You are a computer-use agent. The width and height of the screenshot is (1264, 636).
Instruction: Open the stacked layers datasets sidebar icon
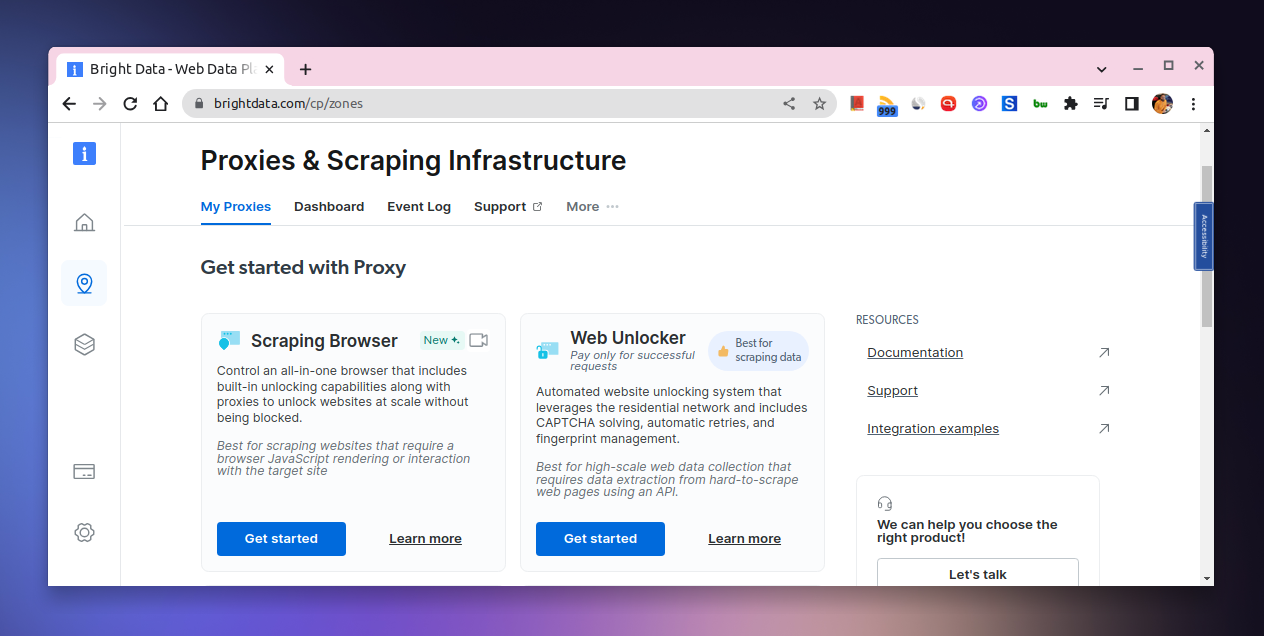click(84, 344)
